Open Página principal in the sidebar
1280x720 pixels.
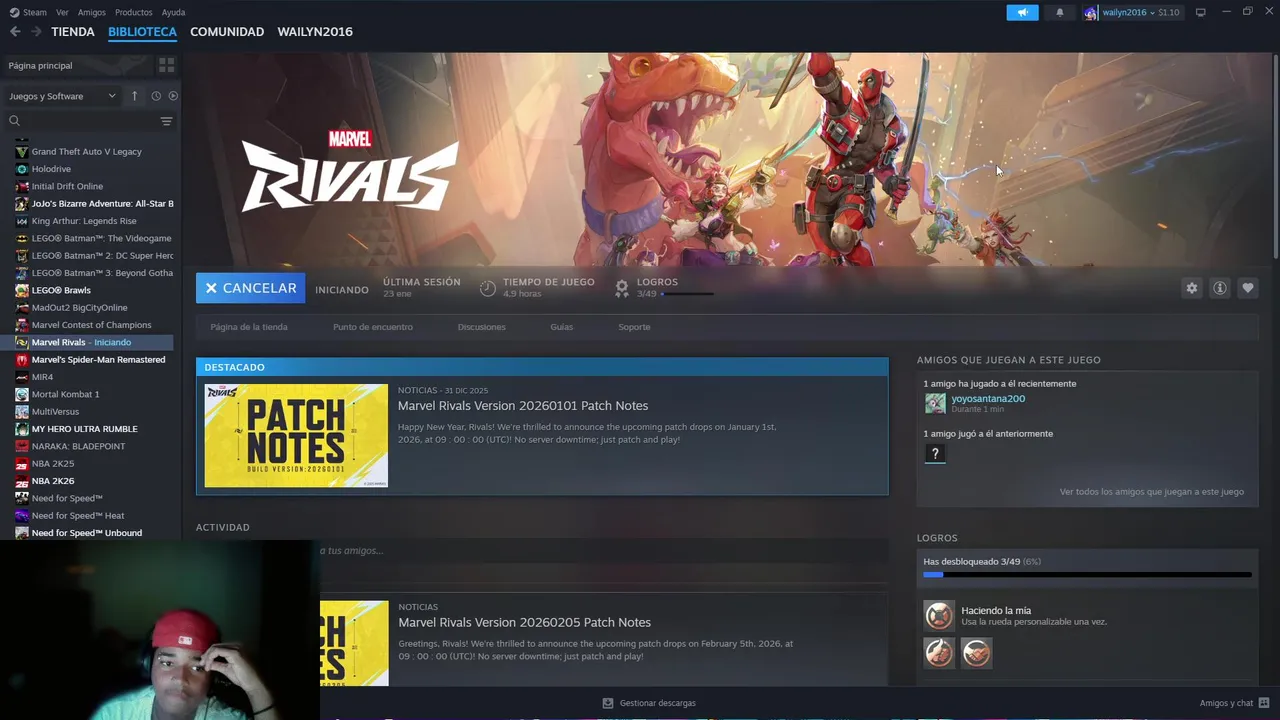(40, 65)
